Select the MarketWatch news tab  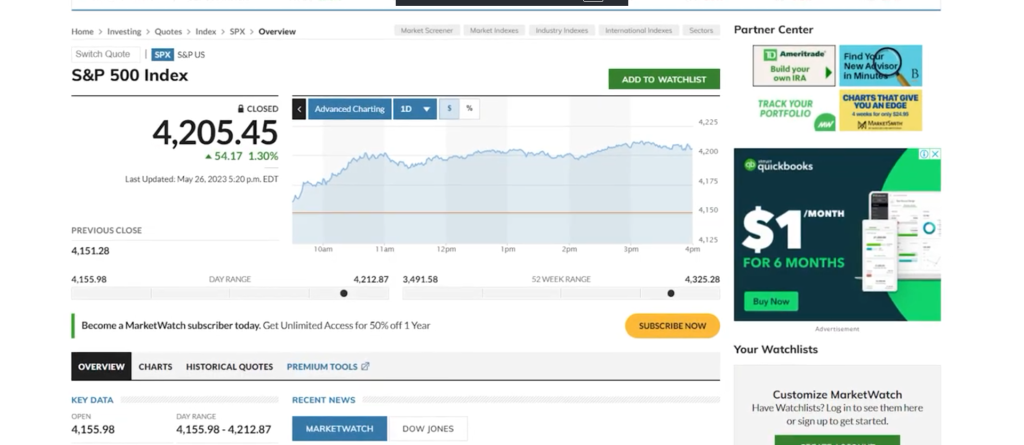340,429
